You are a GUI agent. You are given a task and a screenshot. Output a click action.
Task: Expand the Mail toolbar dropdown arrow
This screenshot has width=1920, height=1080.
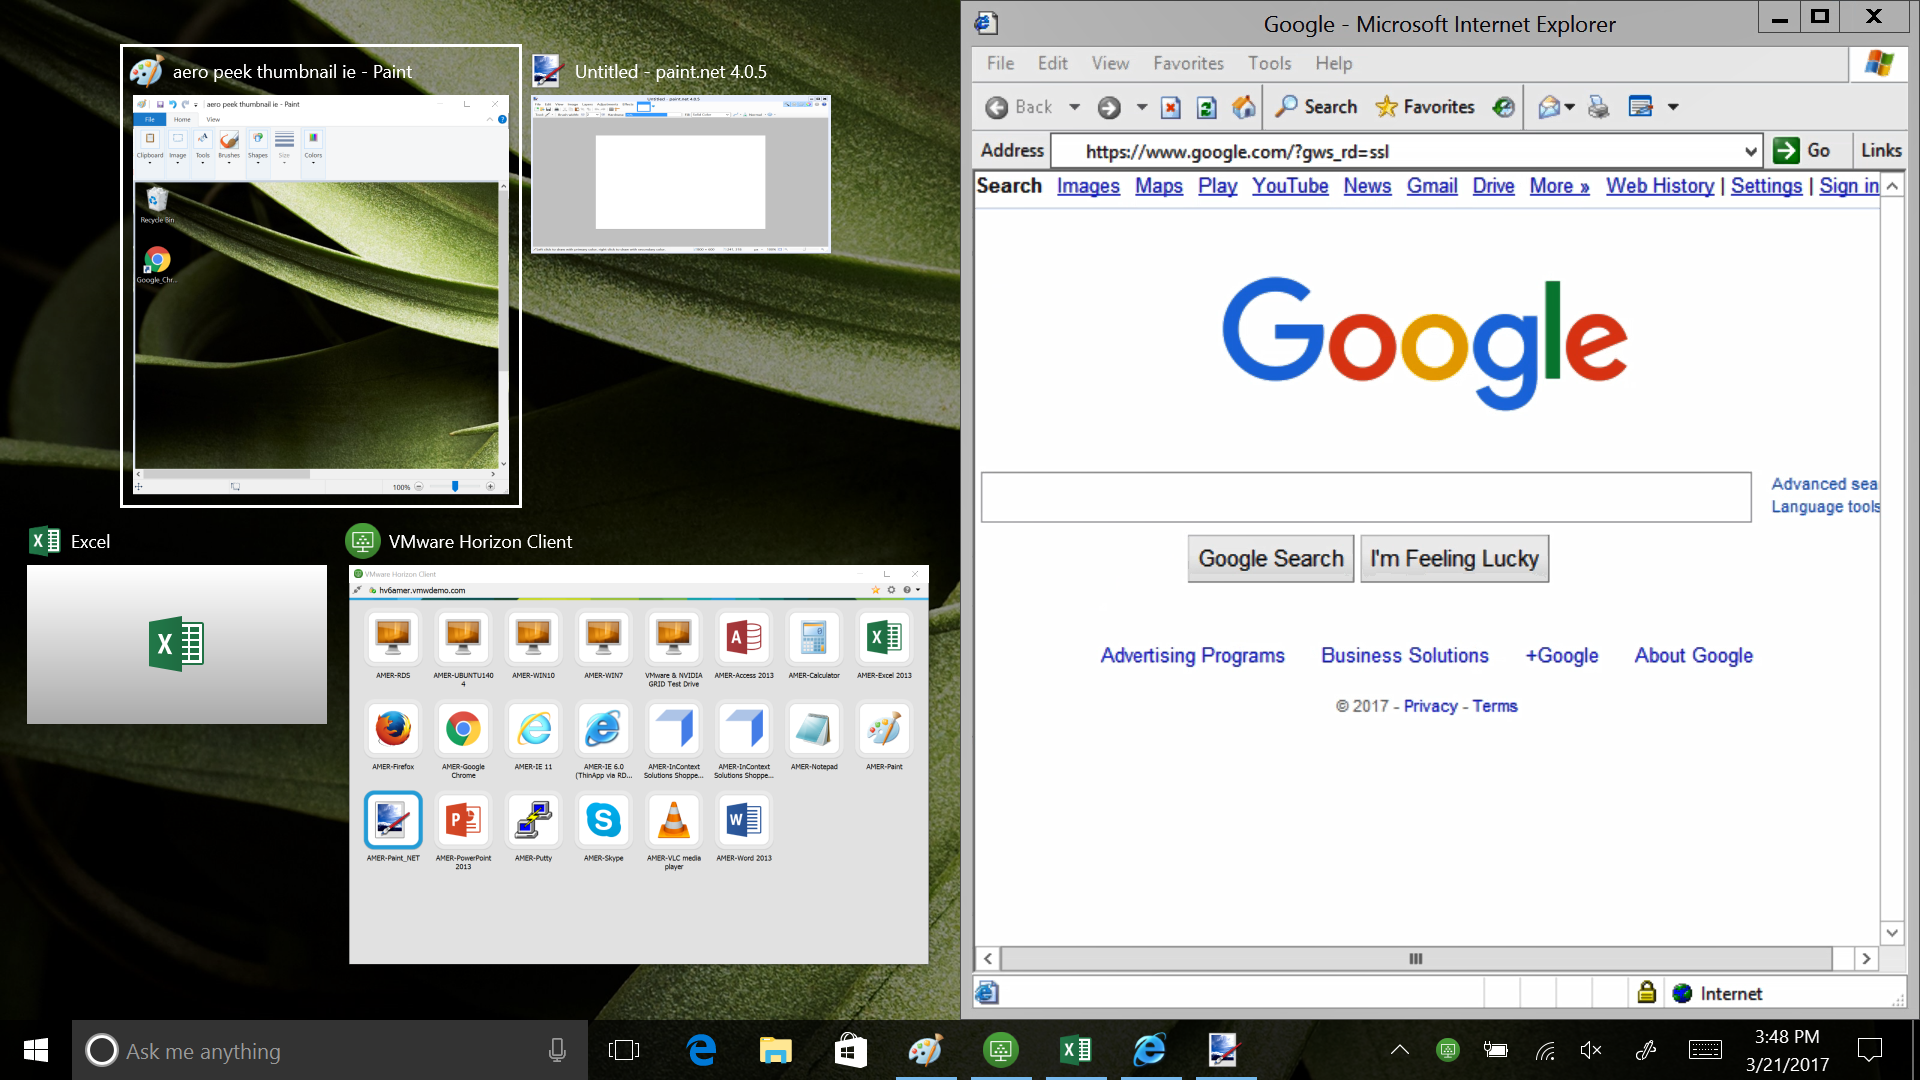[1569, 107]
